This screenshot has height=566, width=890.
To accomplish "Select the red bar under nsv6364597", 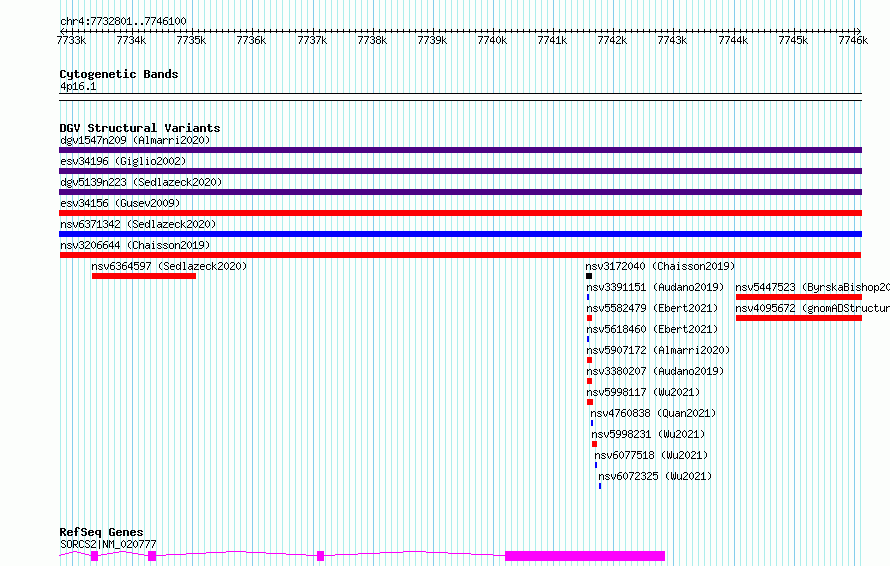I will 144,276.
